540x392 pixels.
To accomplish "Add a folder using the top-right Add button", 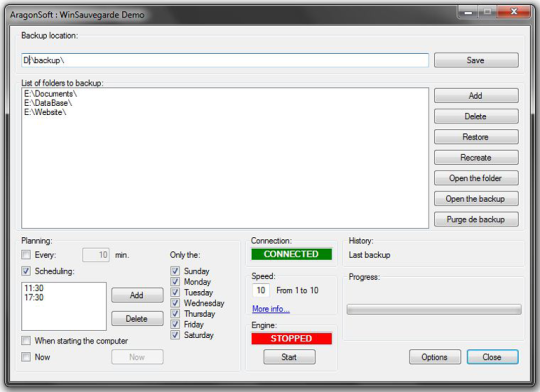I will click(x=476, y=96).
